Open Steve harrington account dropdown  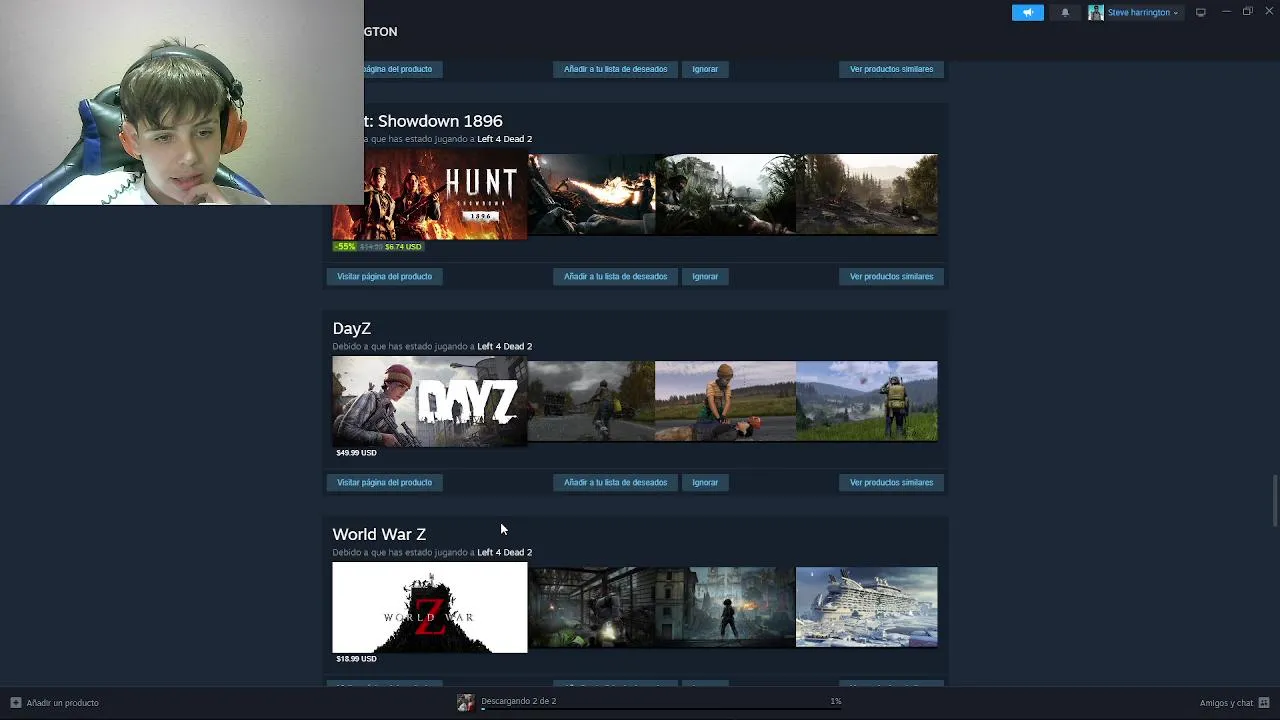1143,12
